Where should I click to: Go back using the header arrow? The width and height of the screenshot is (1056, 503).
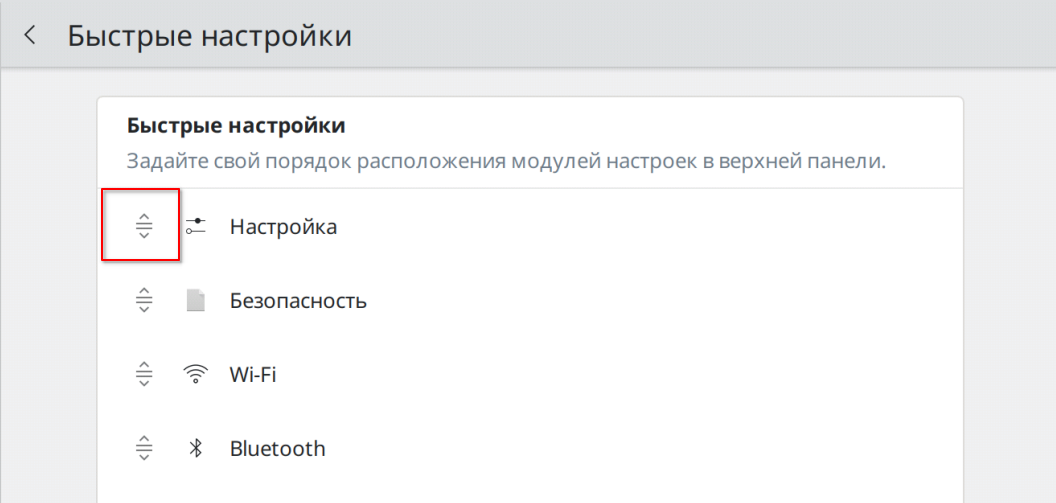(30, 36)
